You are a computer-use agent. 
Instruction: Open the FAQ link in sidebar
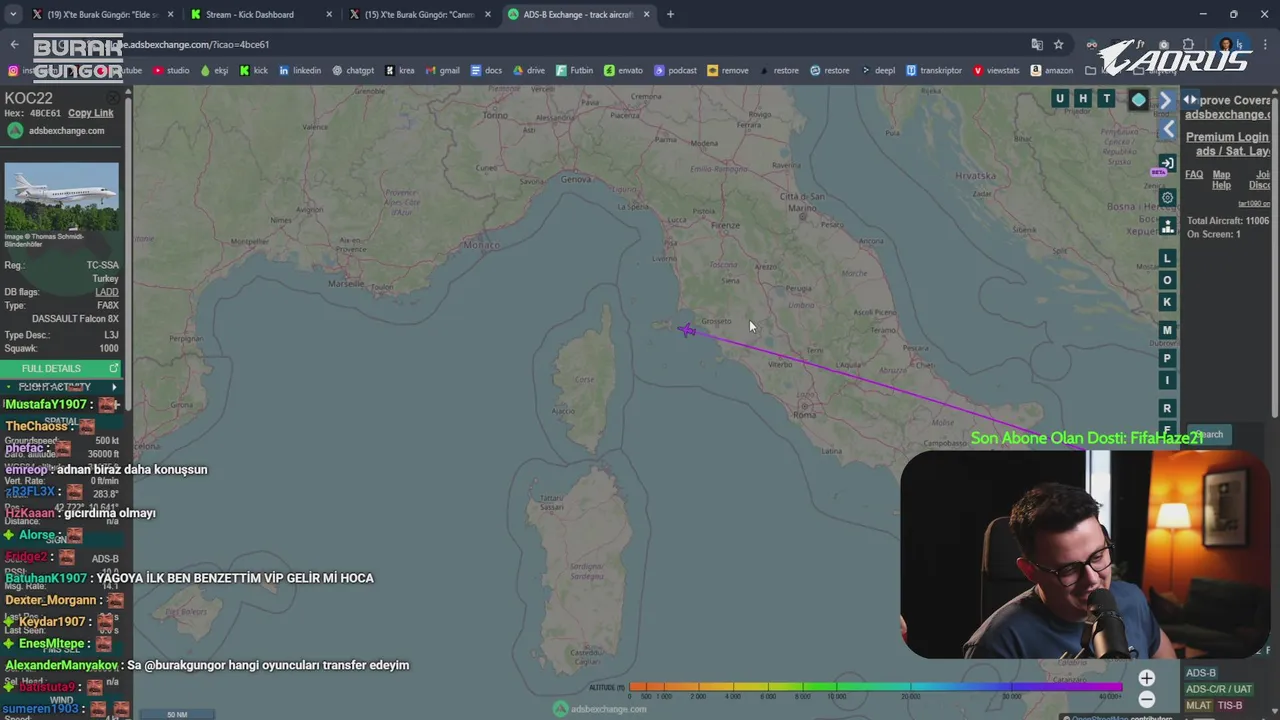tap(1194, 174)
